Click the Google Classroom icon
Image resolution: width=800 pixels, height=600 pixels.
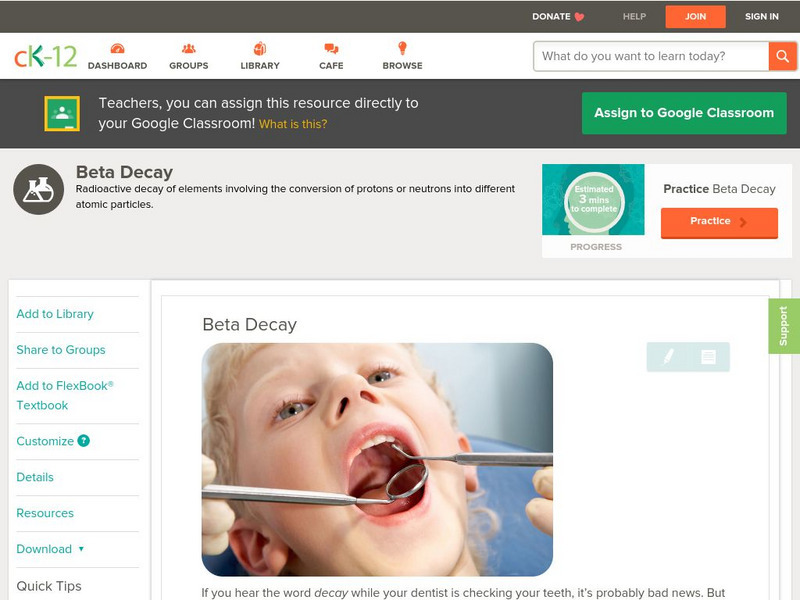tap(62, 113)
